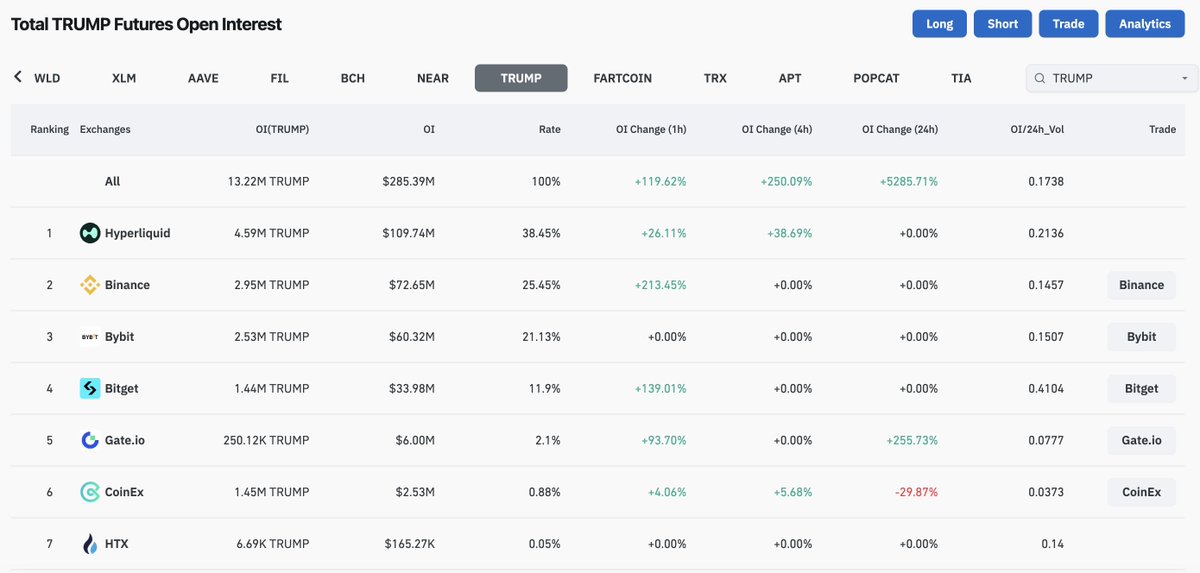Screen dimensions: 1200x573
Task: Click the Bitget exchange name in table
Action: [124, 389]
